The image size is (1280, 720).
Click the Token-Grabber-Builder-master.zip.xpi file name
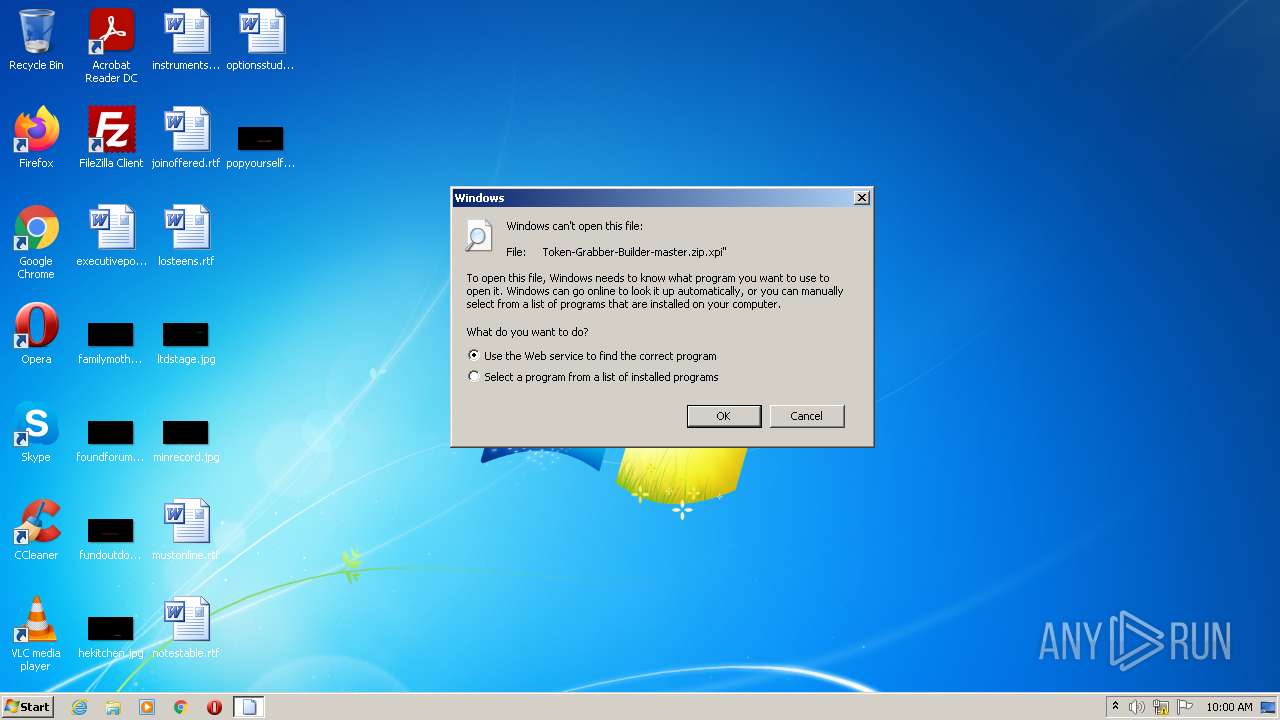[634, 252]
